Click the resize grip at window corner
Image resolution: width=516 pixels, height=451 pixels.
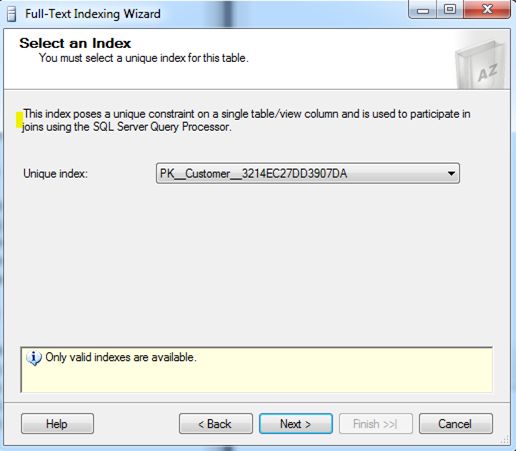click(x=504, y=440)
